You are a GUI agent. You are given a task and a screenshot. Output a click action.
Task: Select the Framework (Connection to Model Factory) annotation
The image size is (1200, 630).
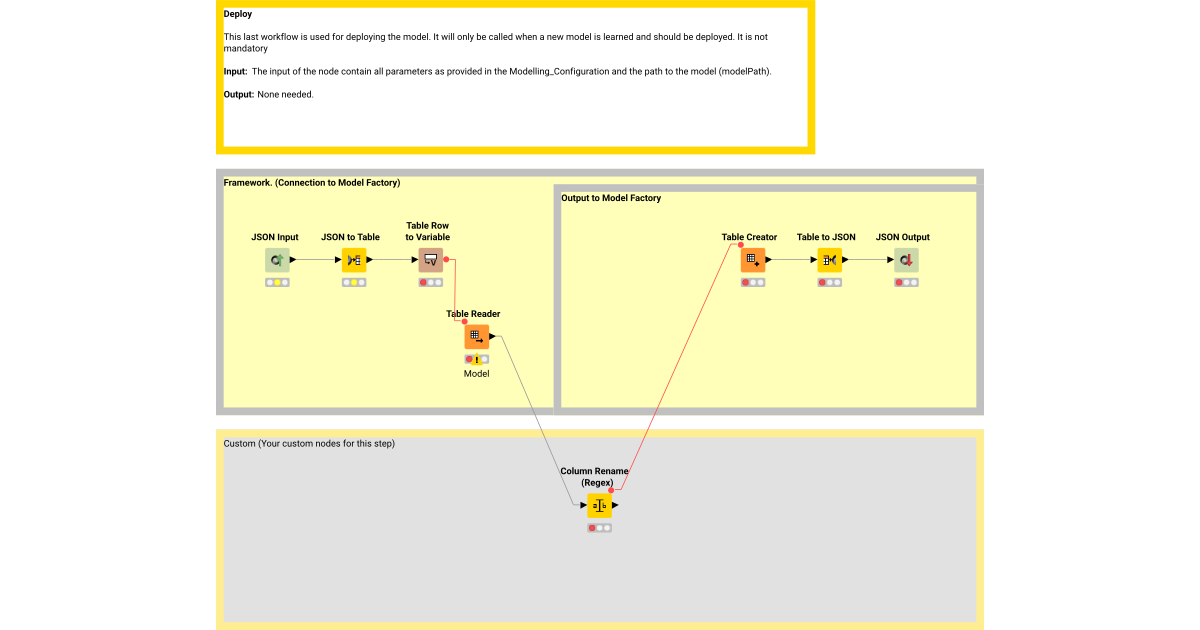[310, 182]
